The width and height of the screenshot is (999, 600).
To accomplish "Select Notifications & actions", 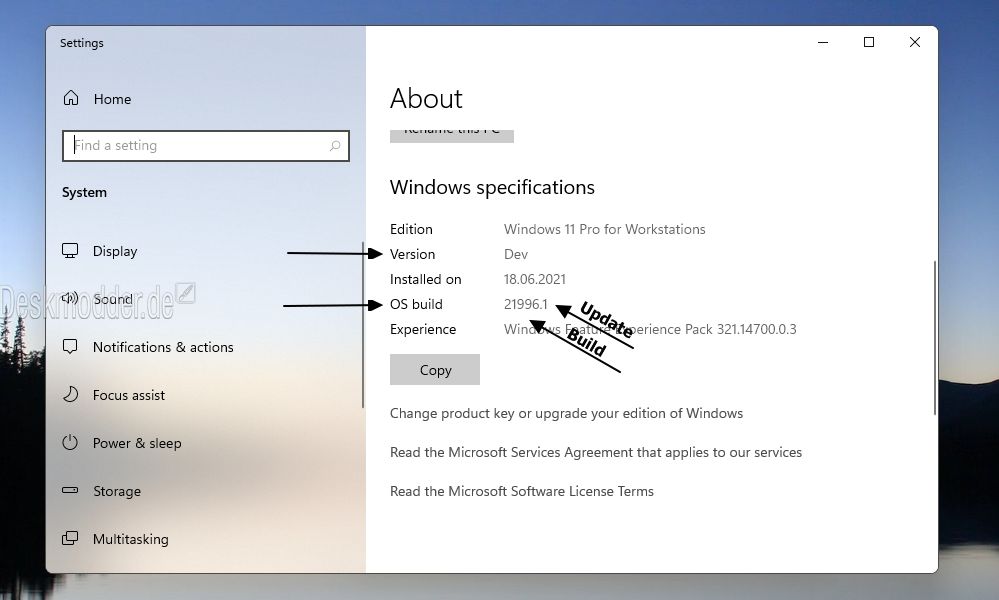I will click(x=163, y=347).
